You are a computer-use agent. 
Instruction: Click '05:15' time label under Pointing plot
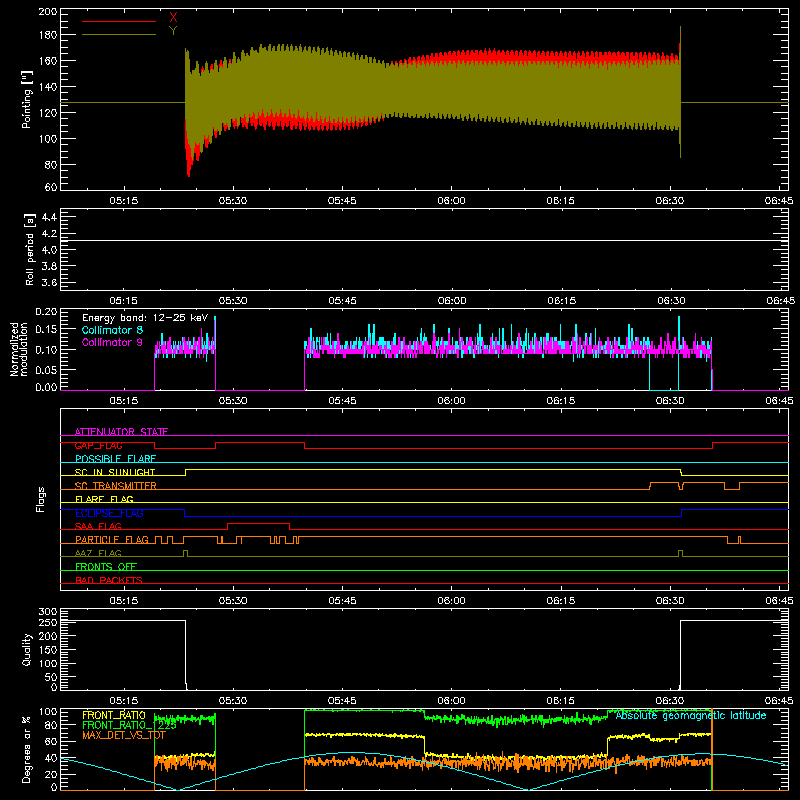[x=123, y=201]
